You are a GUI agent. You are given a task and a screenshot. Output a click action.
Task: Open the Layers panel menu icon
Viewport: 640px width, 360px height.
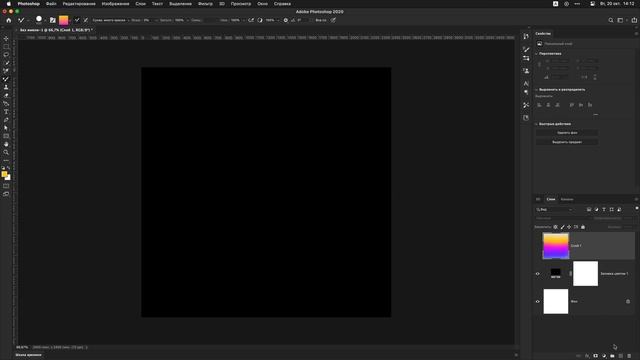click(636, 199)
